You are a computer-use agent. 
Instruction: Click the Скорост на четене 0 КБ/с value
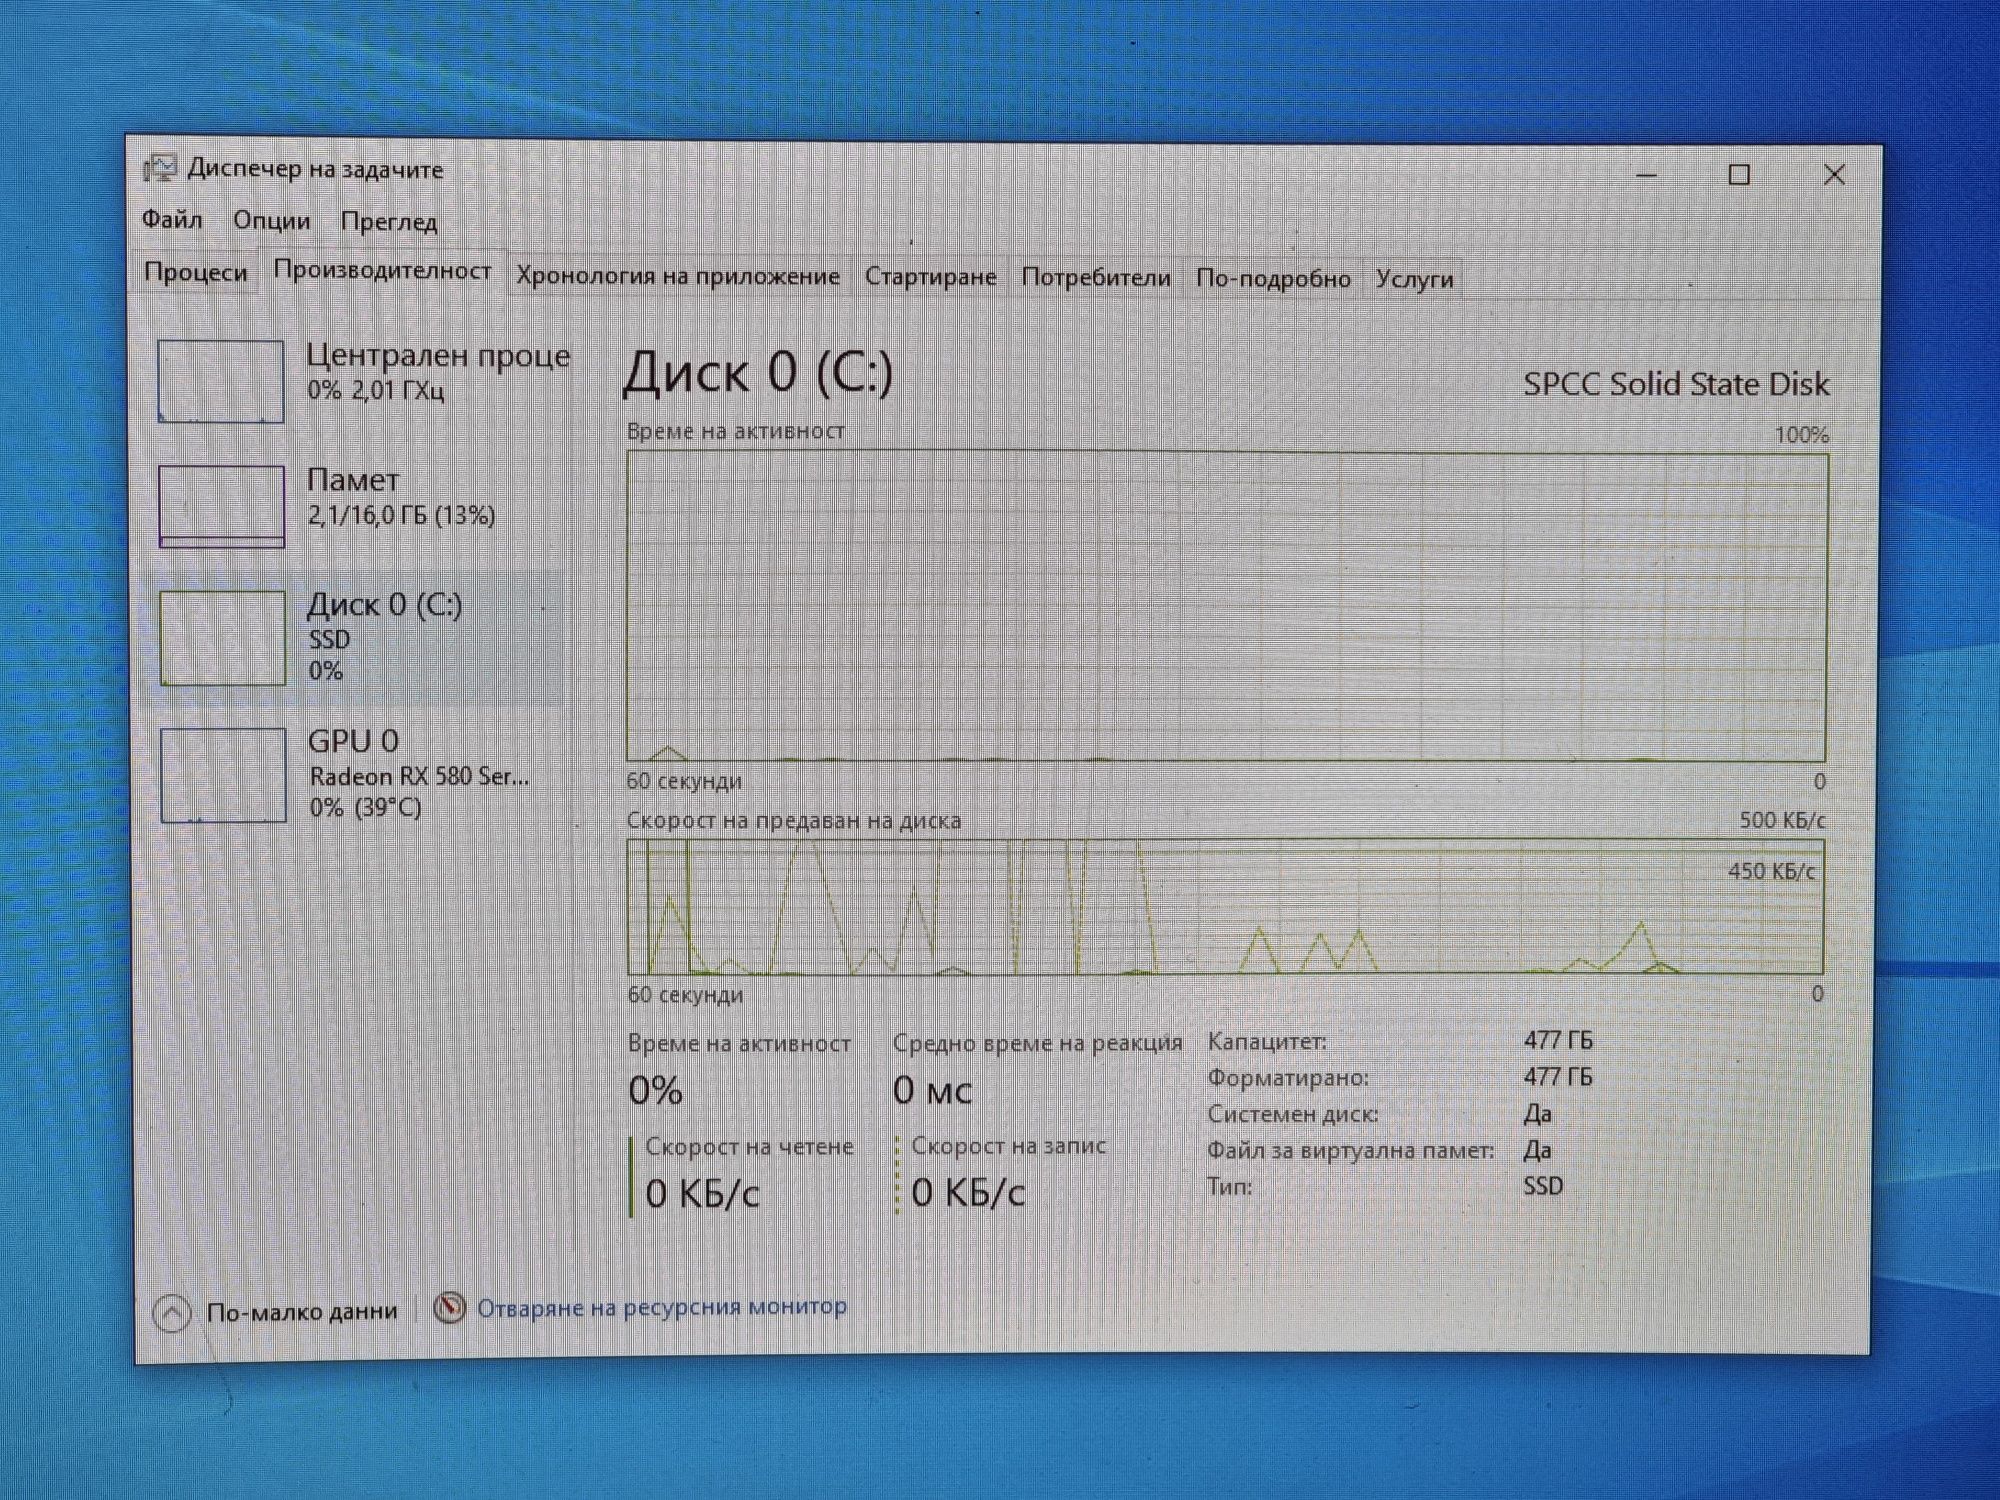tap(702, 1193)
